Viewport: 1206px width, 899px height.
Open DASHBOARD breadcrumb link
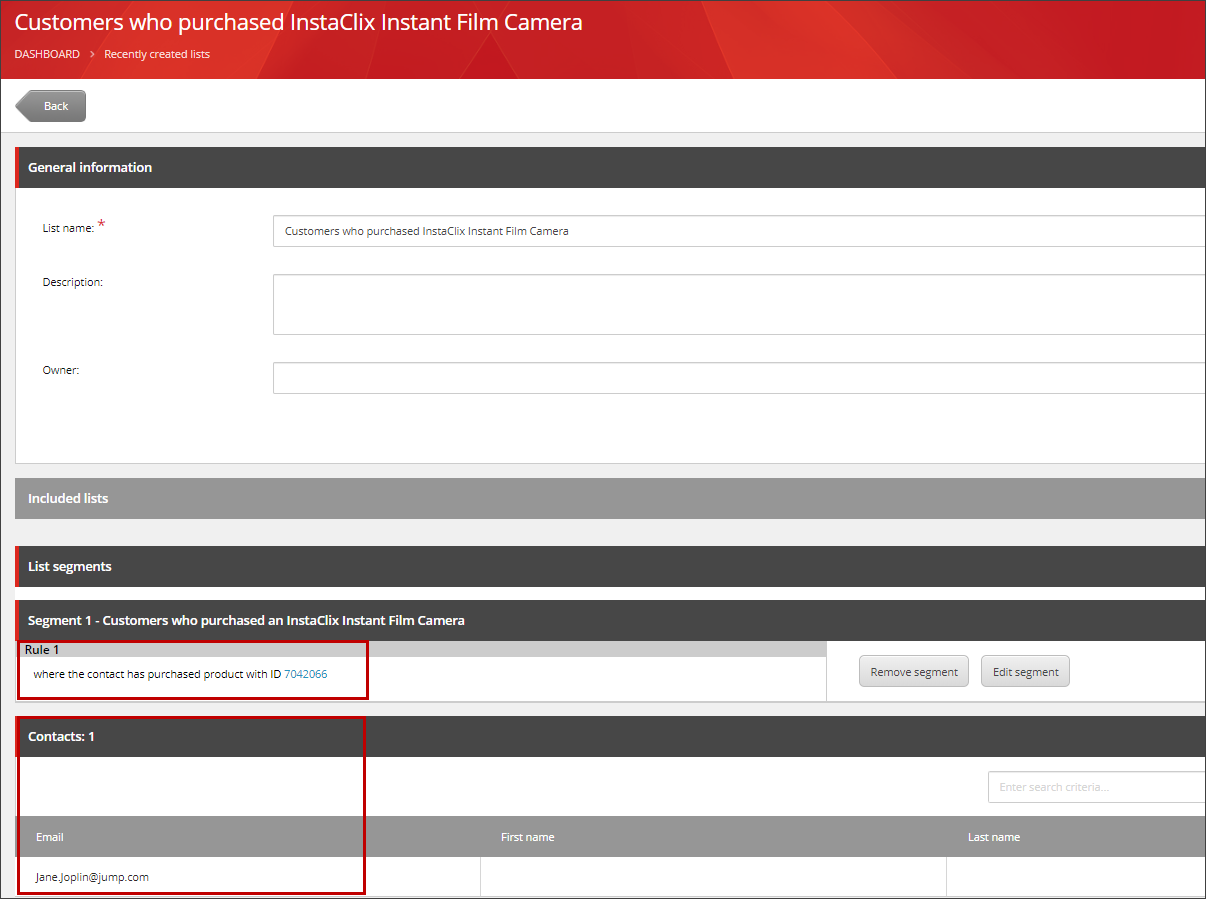47,54
